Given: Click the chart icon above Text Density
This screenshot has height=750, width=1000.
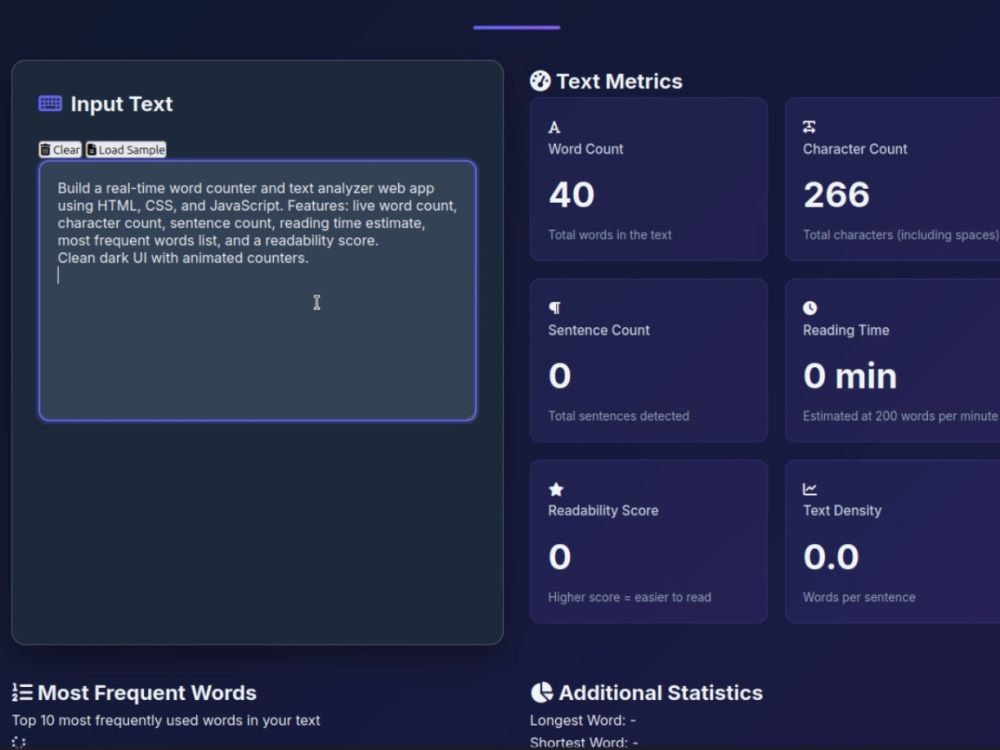Looking at the screenshot, I should [x=810, y=489].
